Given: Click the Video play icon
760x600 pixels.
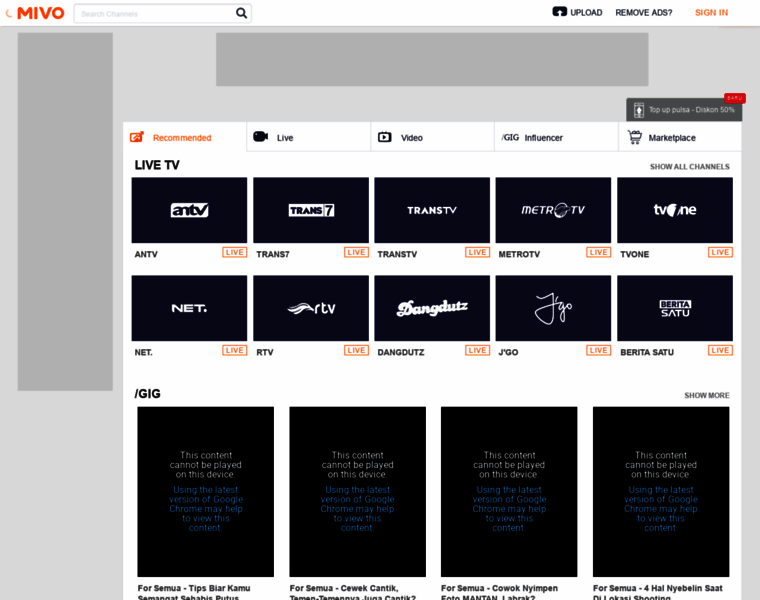Looking at the screenshot, I should [384, 137].
